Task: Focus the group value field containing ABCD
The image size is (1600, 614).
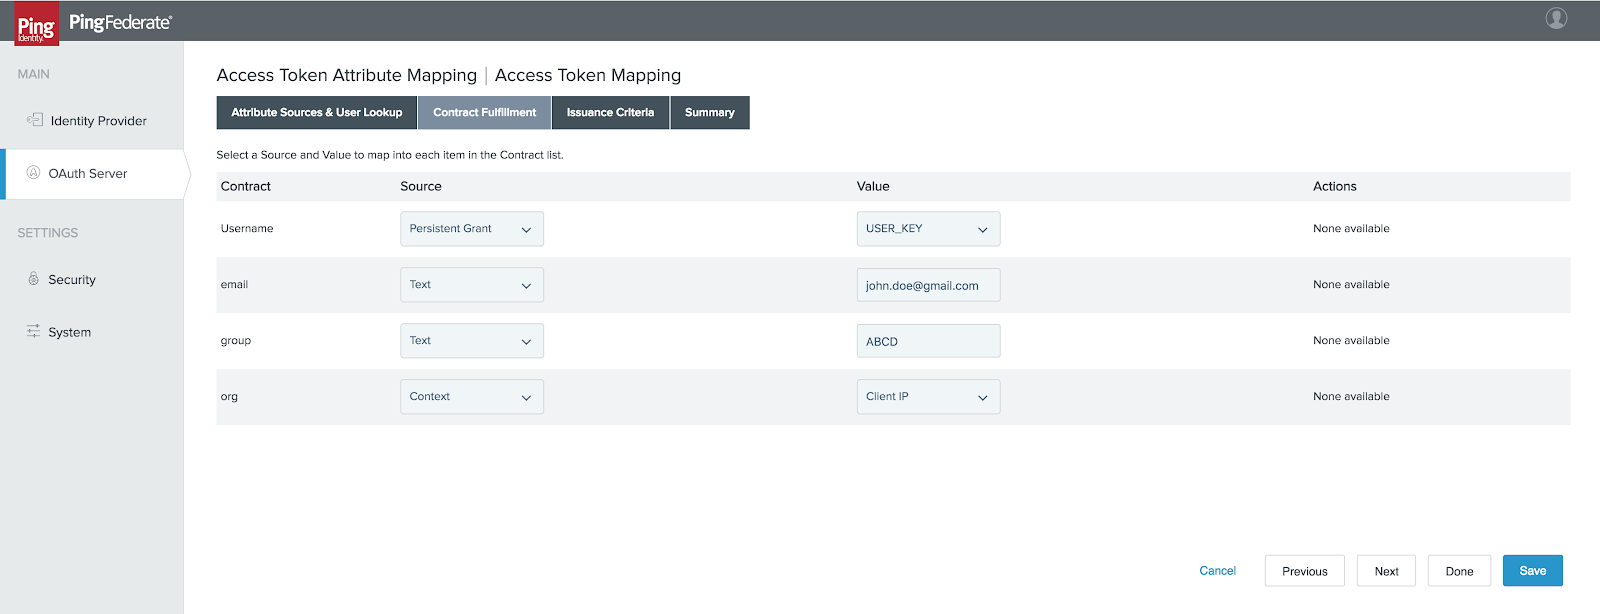Action: coord(927,341)
